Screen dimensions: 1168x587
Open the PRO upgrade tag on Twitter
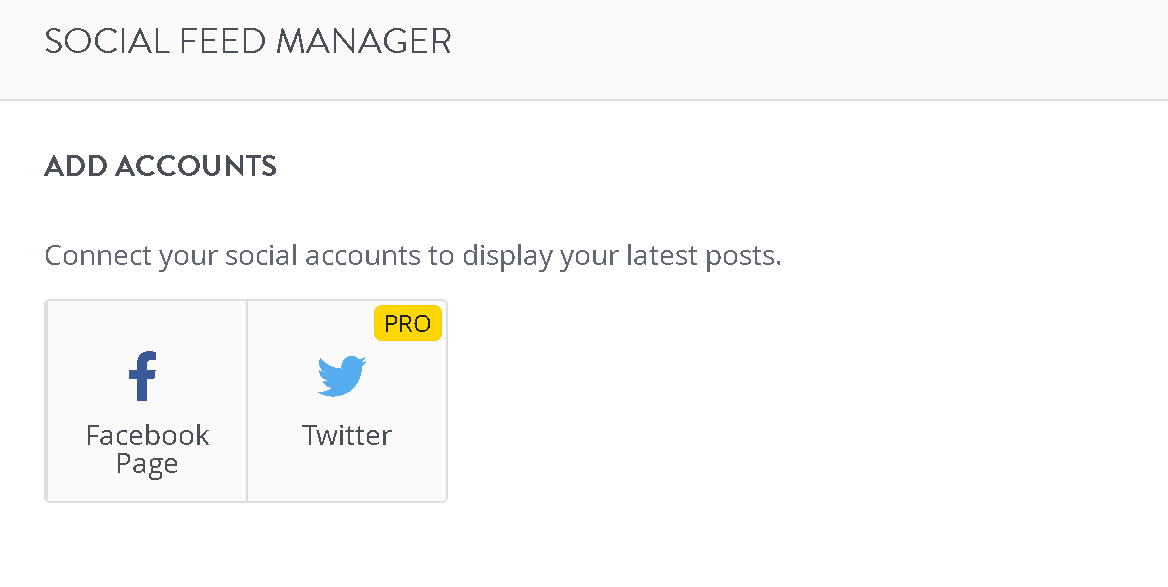tap(407, 323)
